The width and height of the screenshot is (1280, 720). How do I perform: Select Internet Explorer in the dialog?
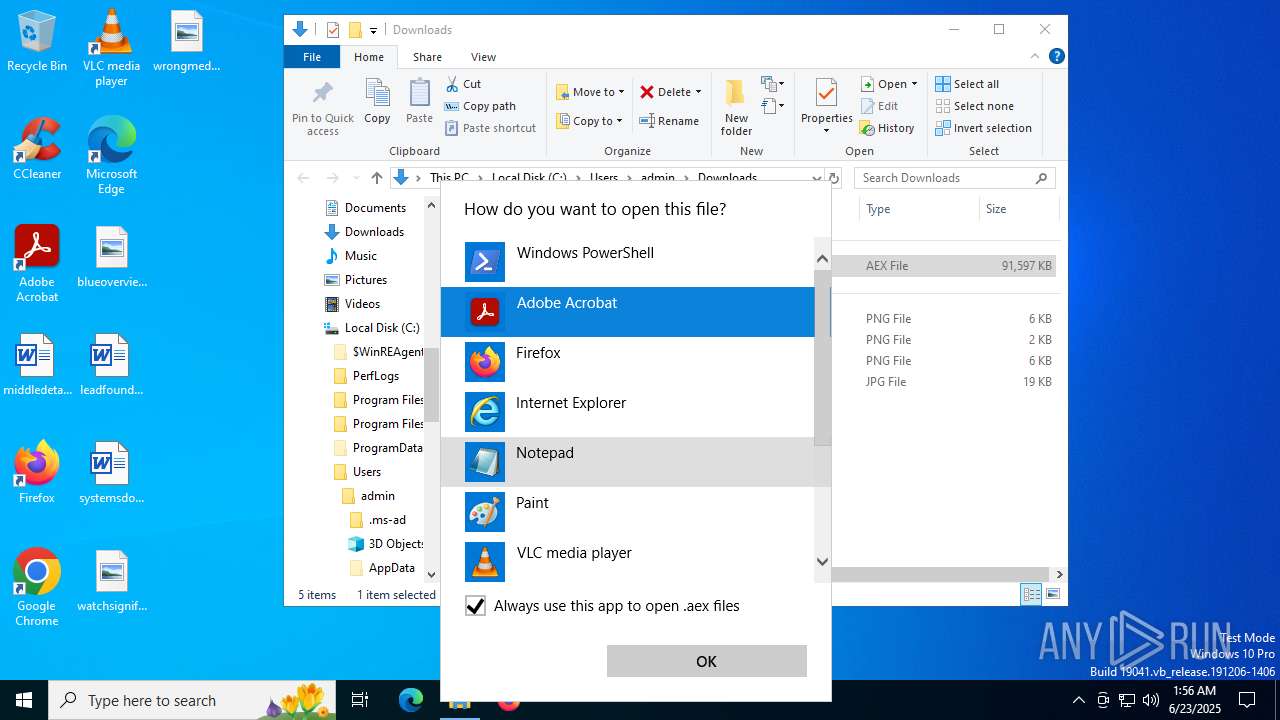[x=627, y=412]
